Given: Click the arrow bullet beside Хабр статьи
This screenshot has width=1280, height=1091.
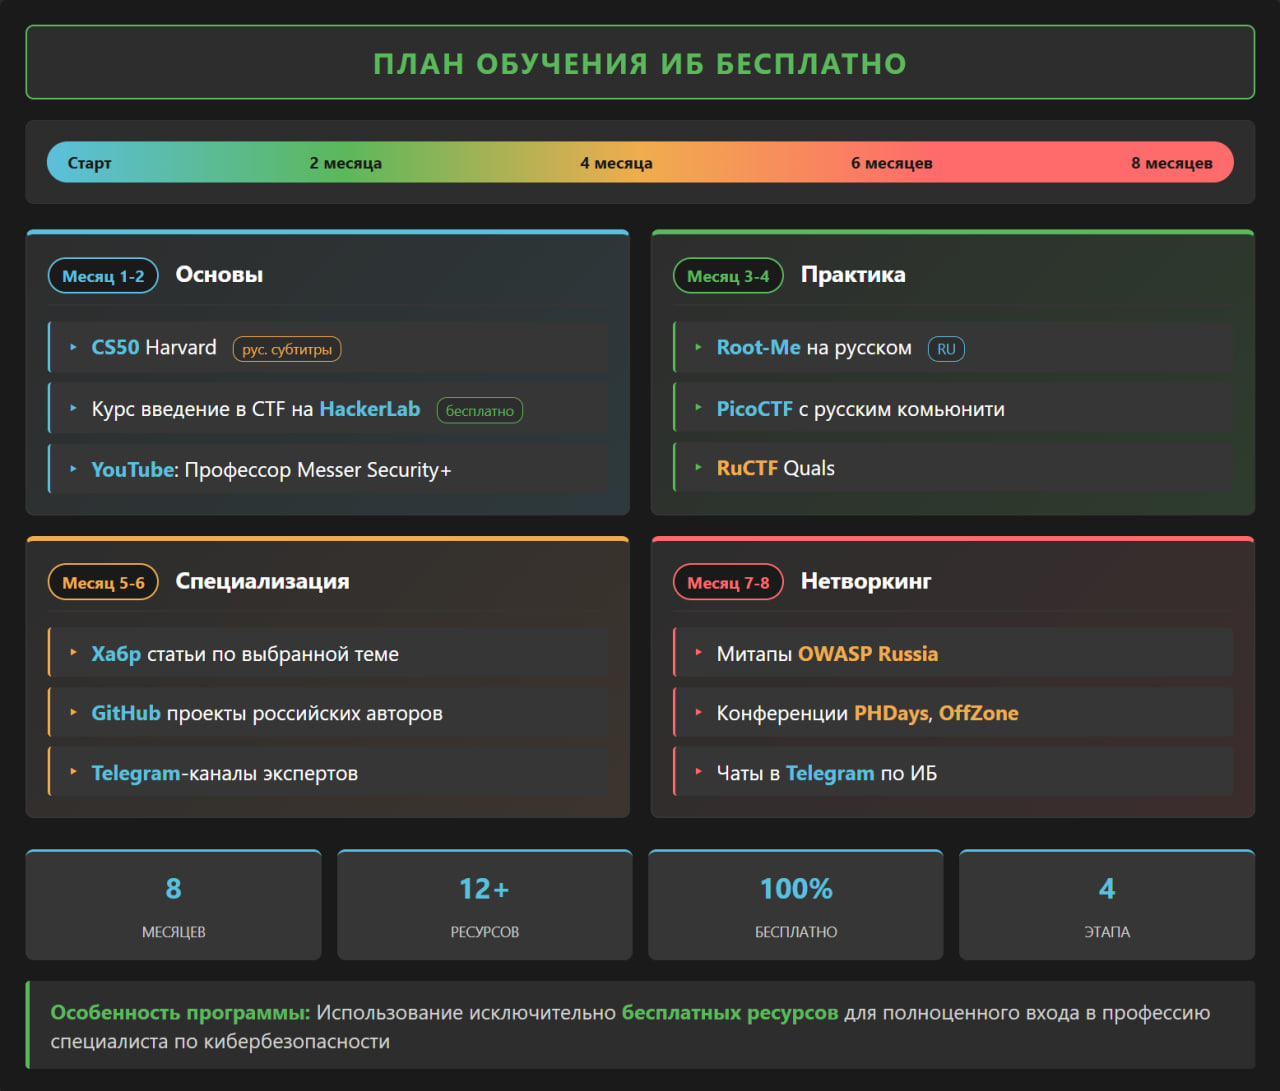Looking at the screenshot, I should (x=73, y=653).
